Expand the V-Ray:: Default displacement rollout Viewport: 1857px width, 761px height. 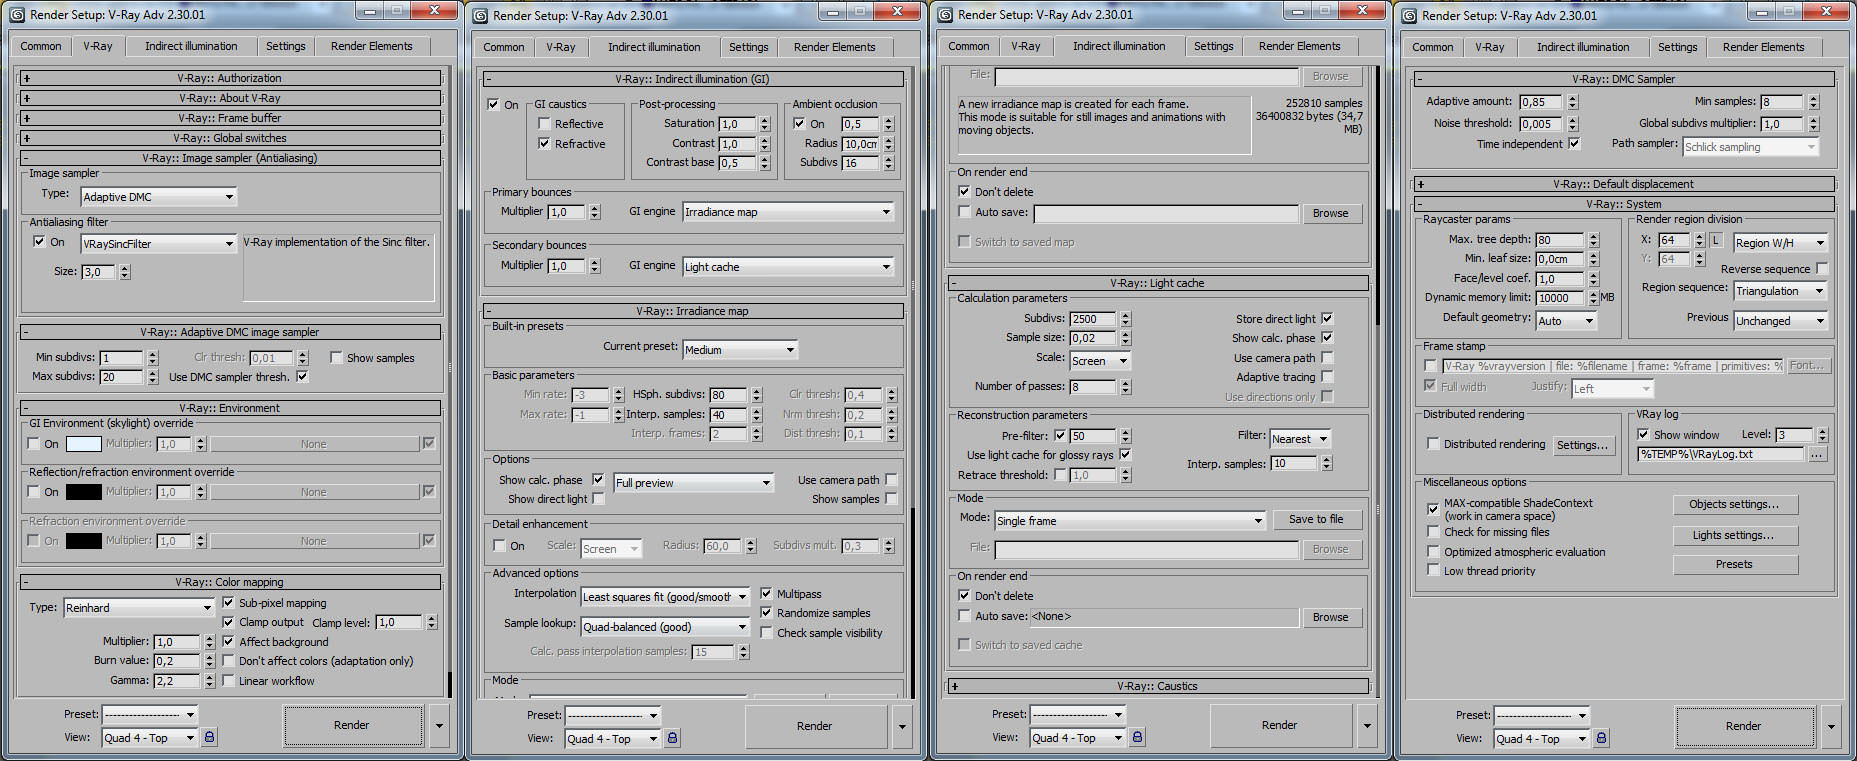1623,184
